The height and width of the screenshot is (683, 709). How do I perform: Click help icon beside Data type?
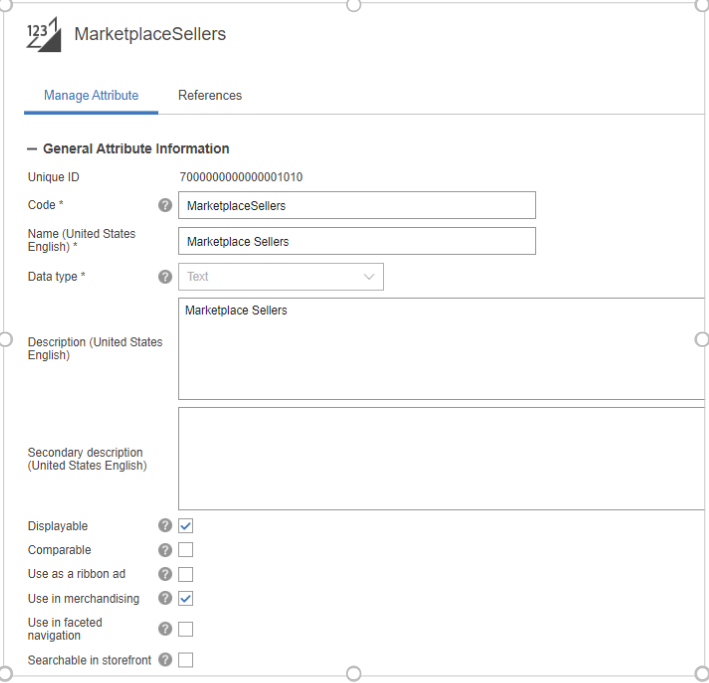click(166, 277)
